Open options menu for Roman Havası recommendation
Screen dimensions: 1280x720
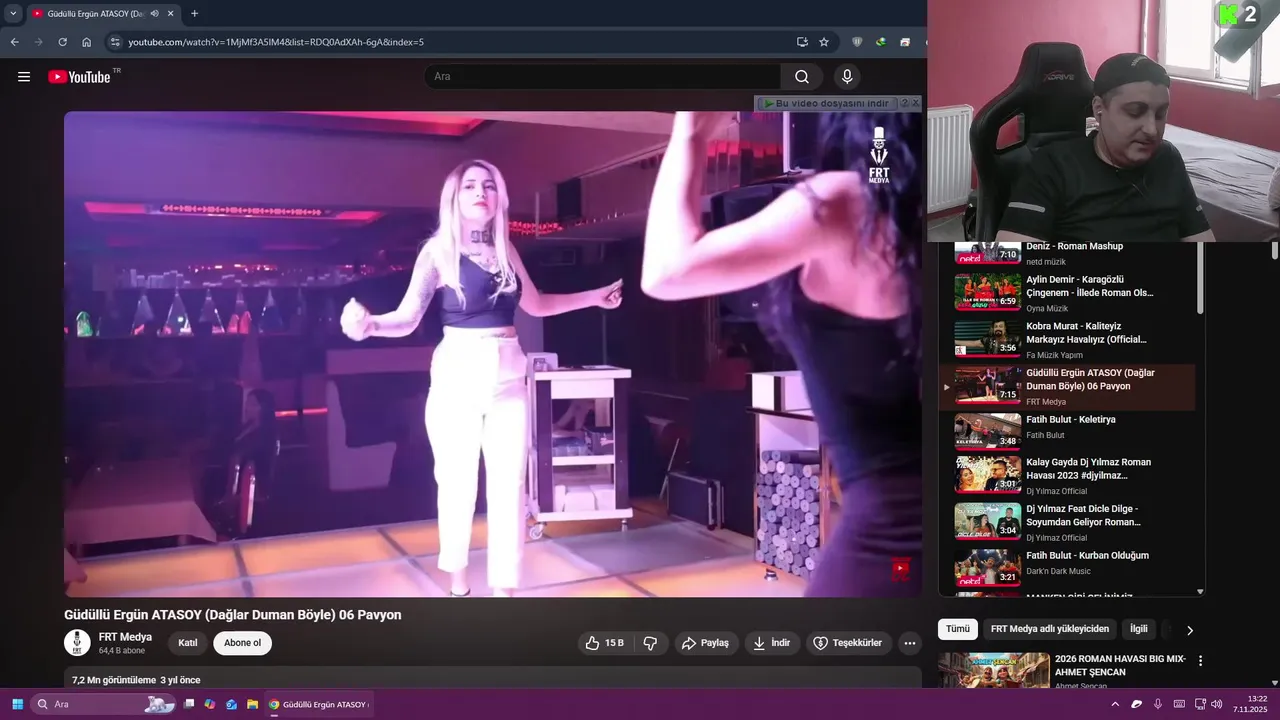point(1200,661)
